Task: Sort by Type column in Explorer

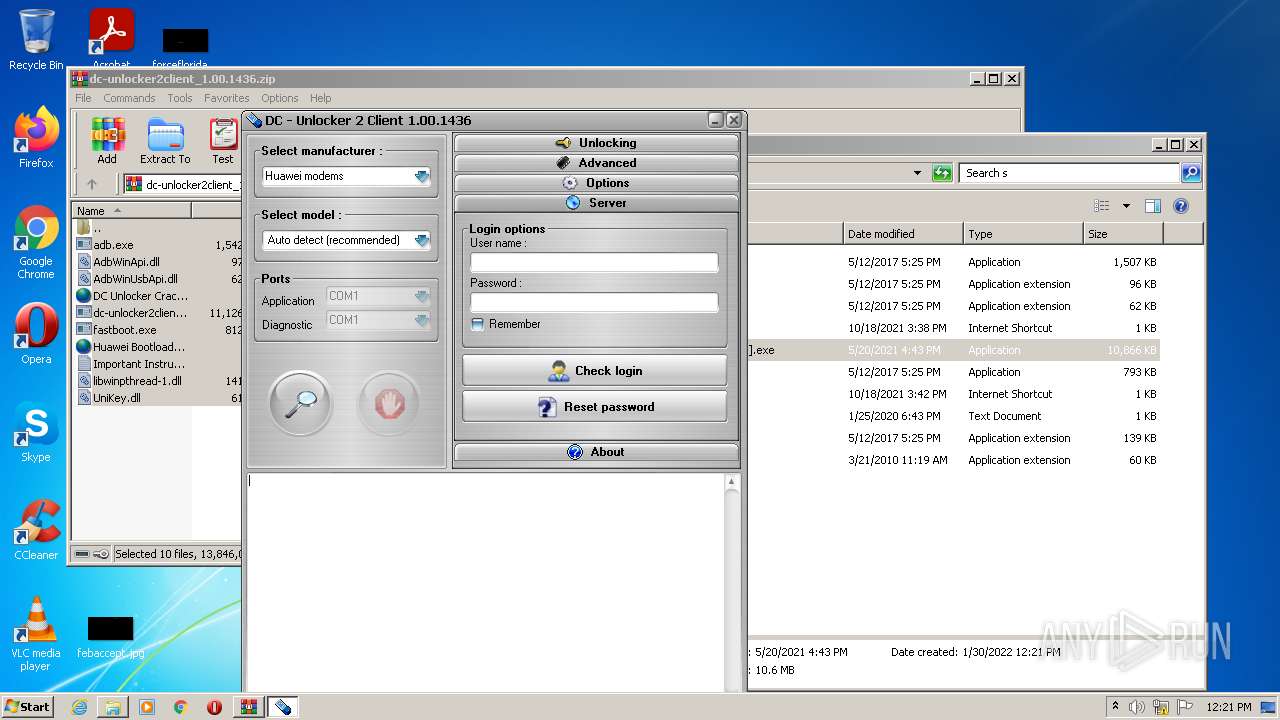Action: [1023, 234]
